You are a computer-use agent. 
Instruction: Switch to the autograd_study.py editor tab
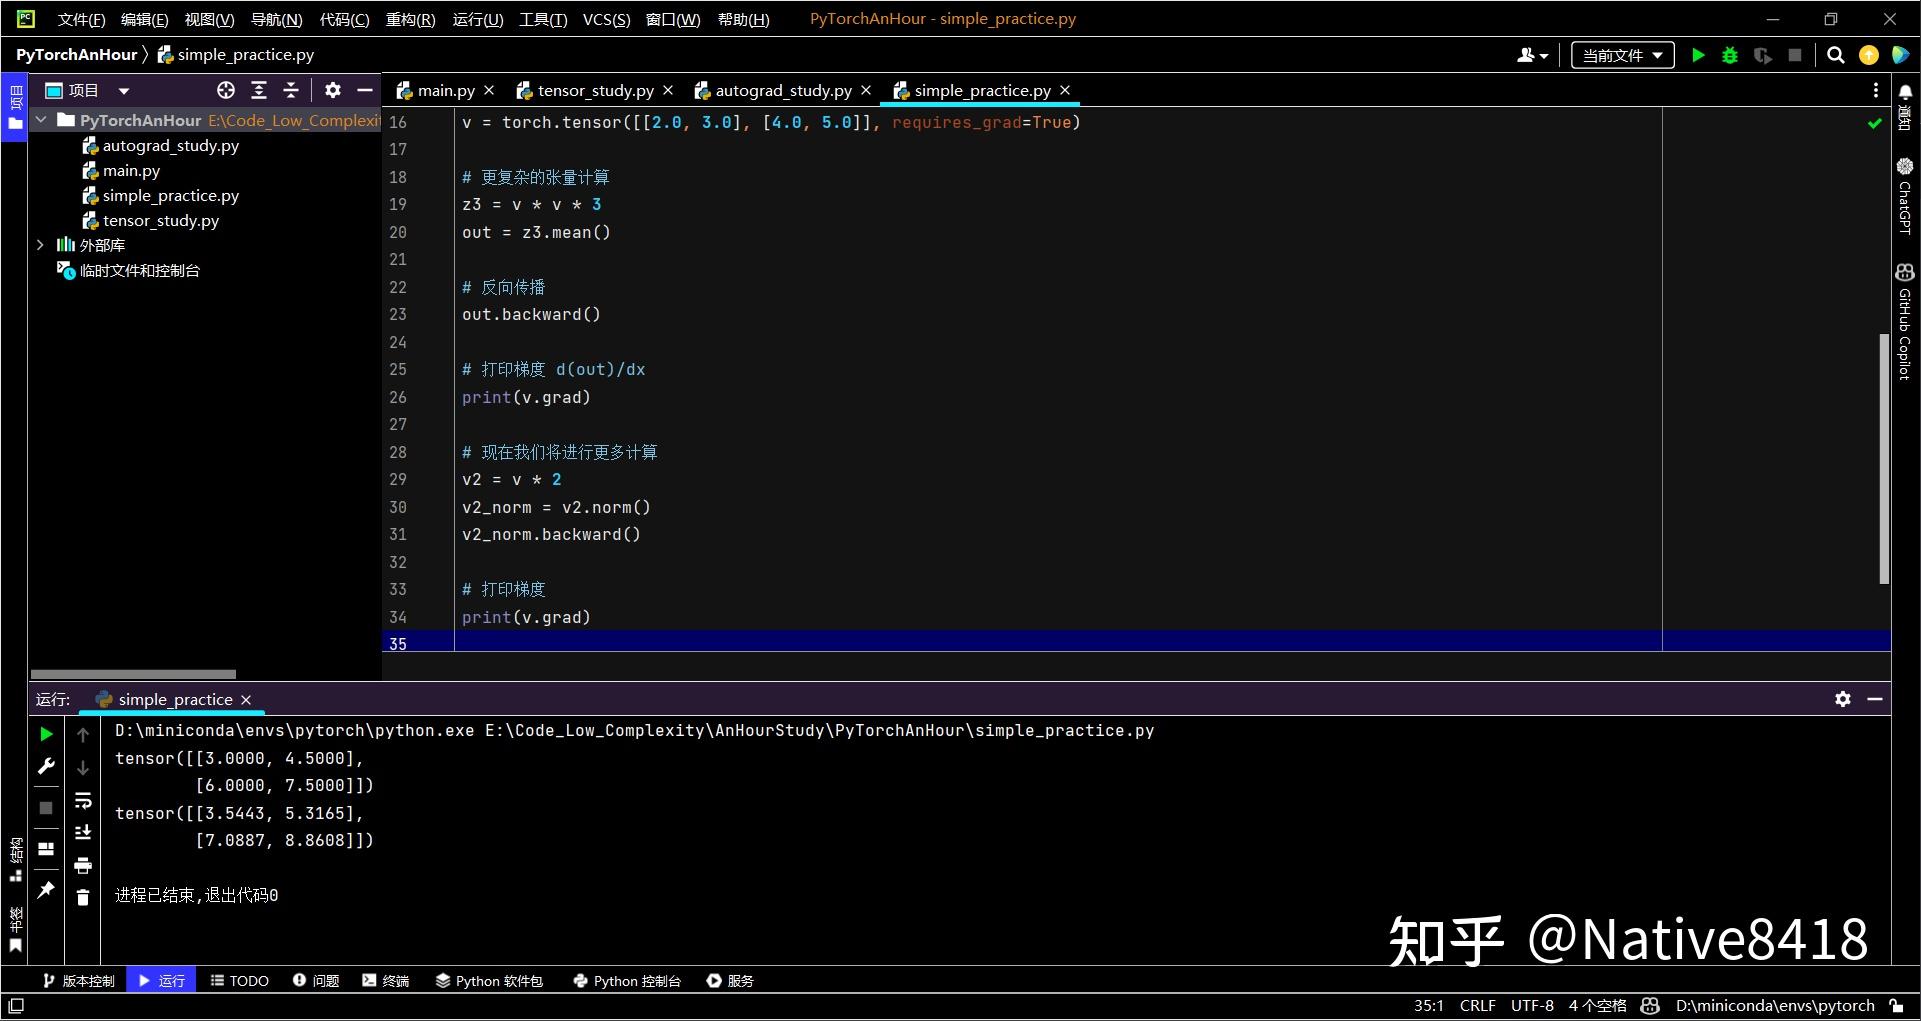tap(785, 90)
